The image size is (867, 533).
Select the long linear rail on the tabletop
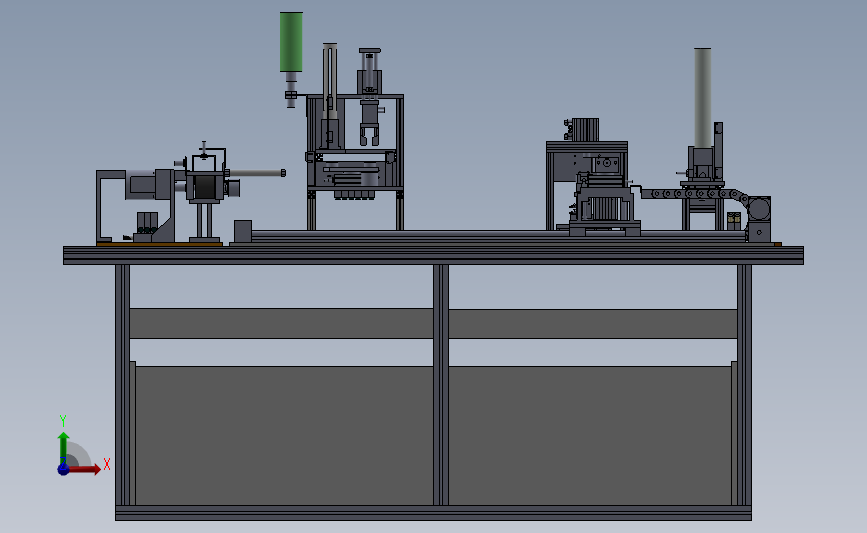point(498,236)
